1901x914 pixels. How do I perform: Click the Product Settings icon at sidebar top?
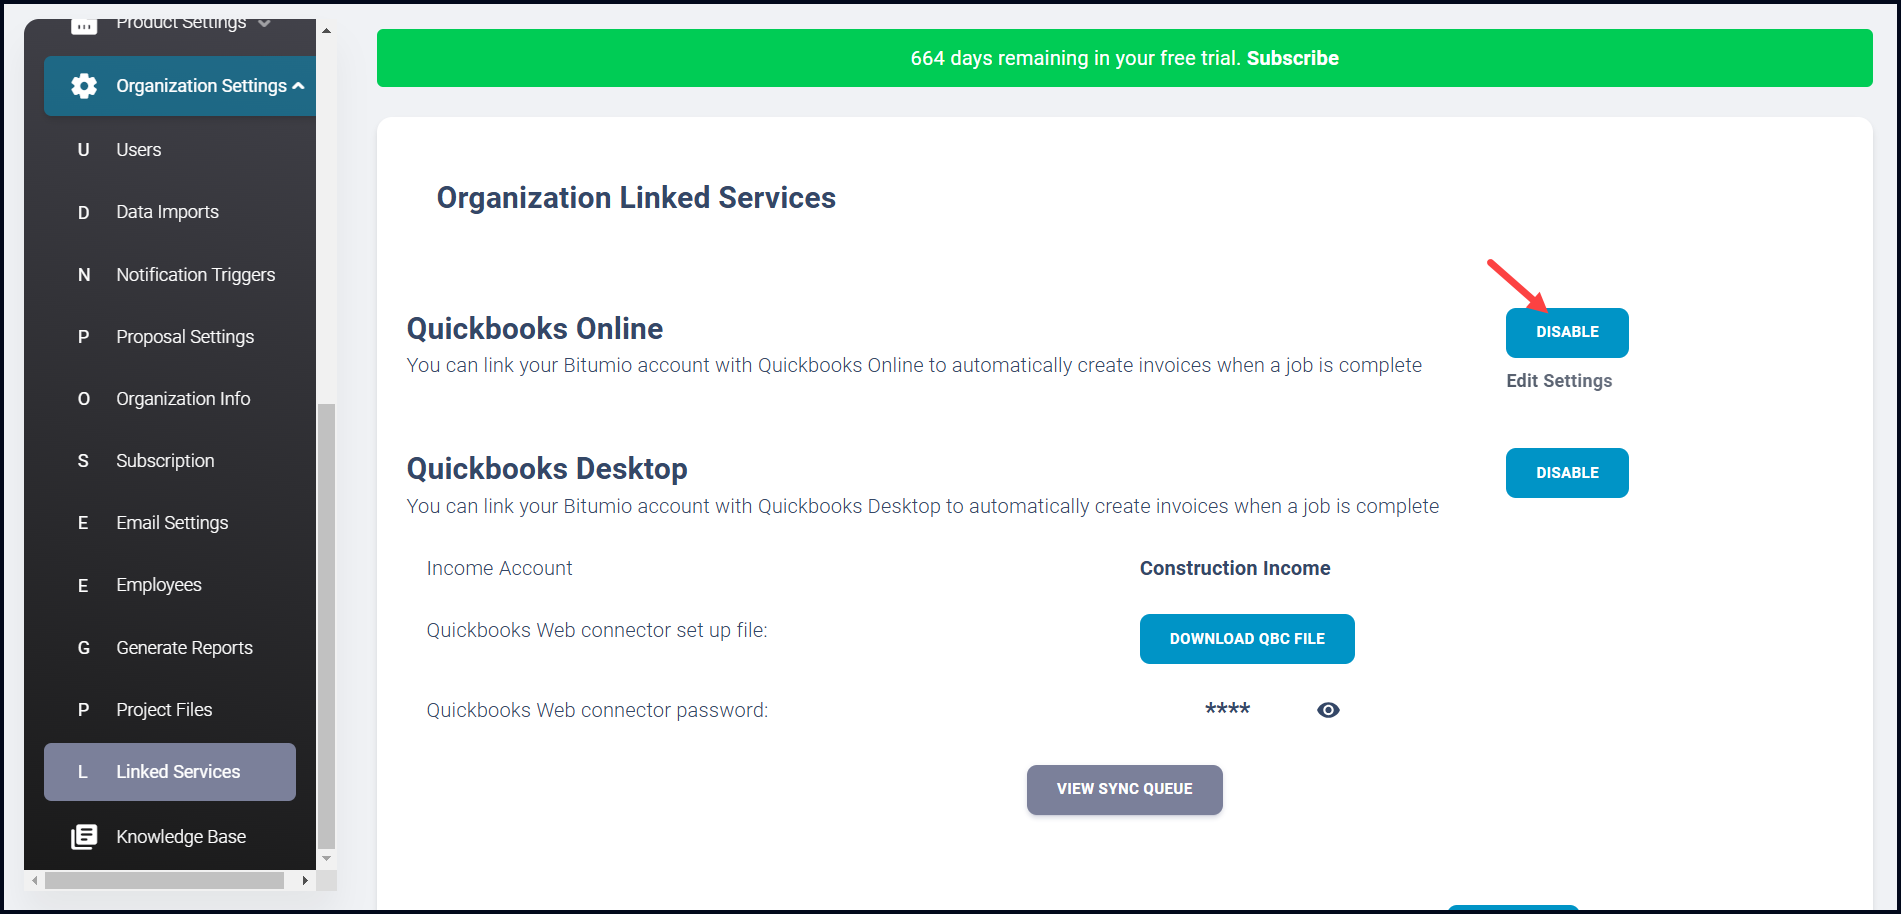tap(84, 25)
